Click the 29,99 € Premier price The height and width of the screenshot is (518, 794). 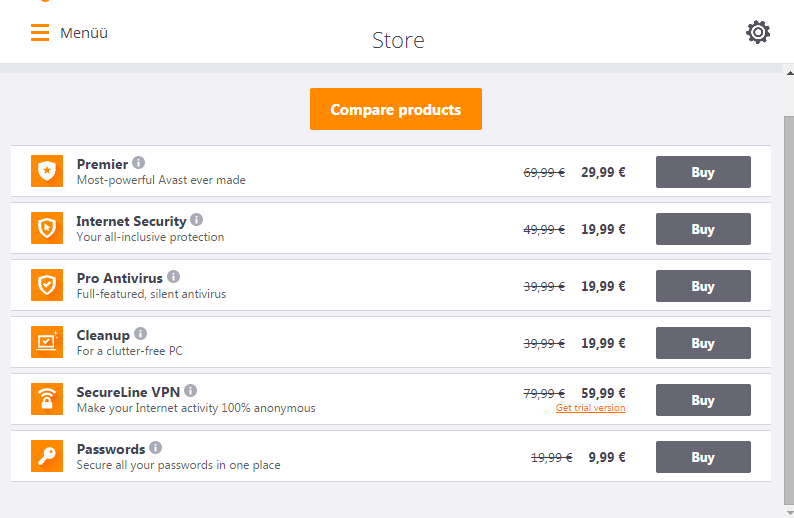[603, 173]
